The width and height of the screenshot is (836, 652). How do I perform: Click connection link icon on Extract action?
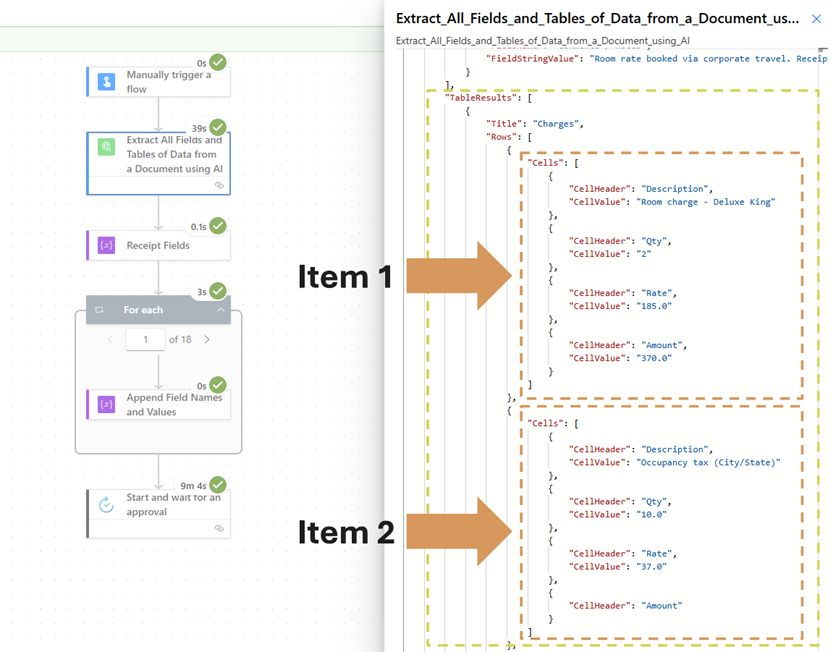[x=219, y=185]
